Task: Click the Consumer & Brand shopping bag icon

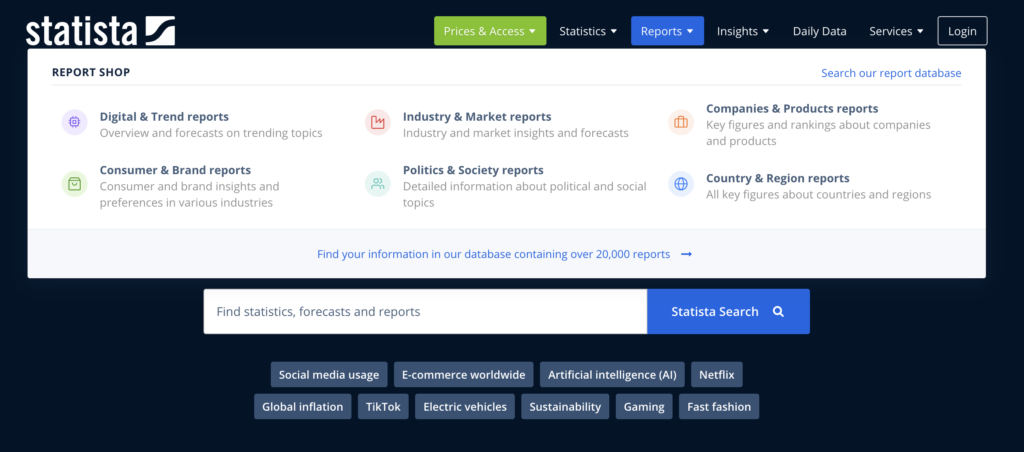Action: [x=74, y=184]
